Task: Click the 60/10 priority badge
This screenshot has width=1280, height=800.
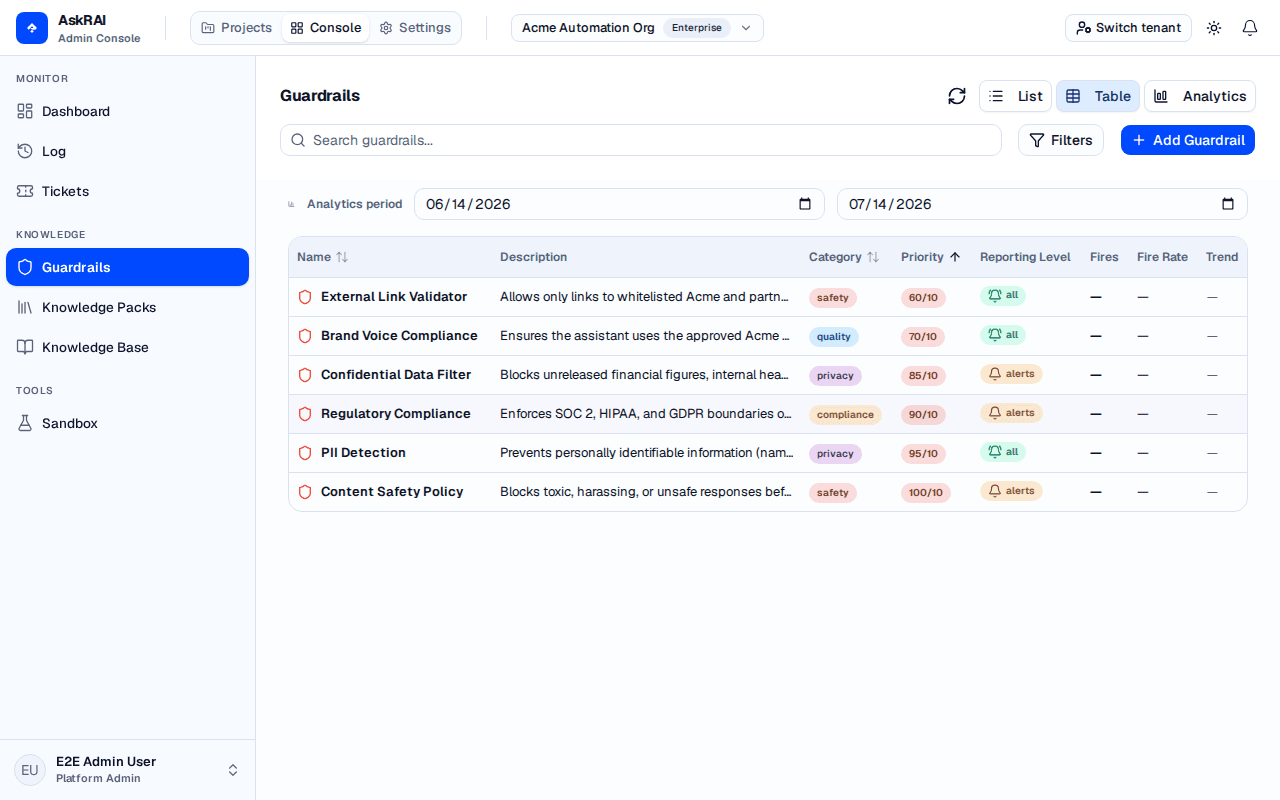Action: click(923, 298)
